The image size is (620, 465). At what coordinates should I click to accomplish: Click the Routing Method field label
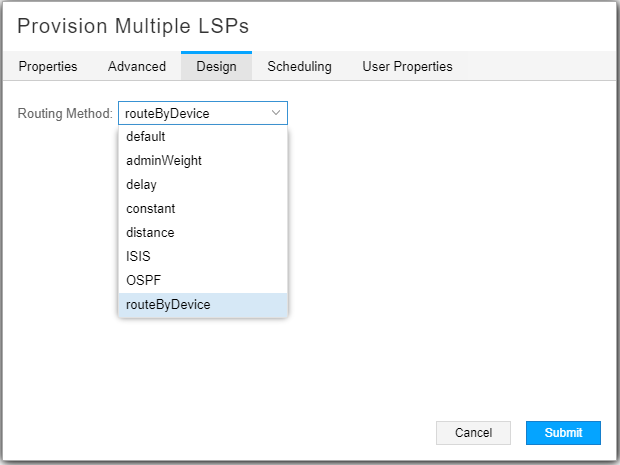[65, 113]
